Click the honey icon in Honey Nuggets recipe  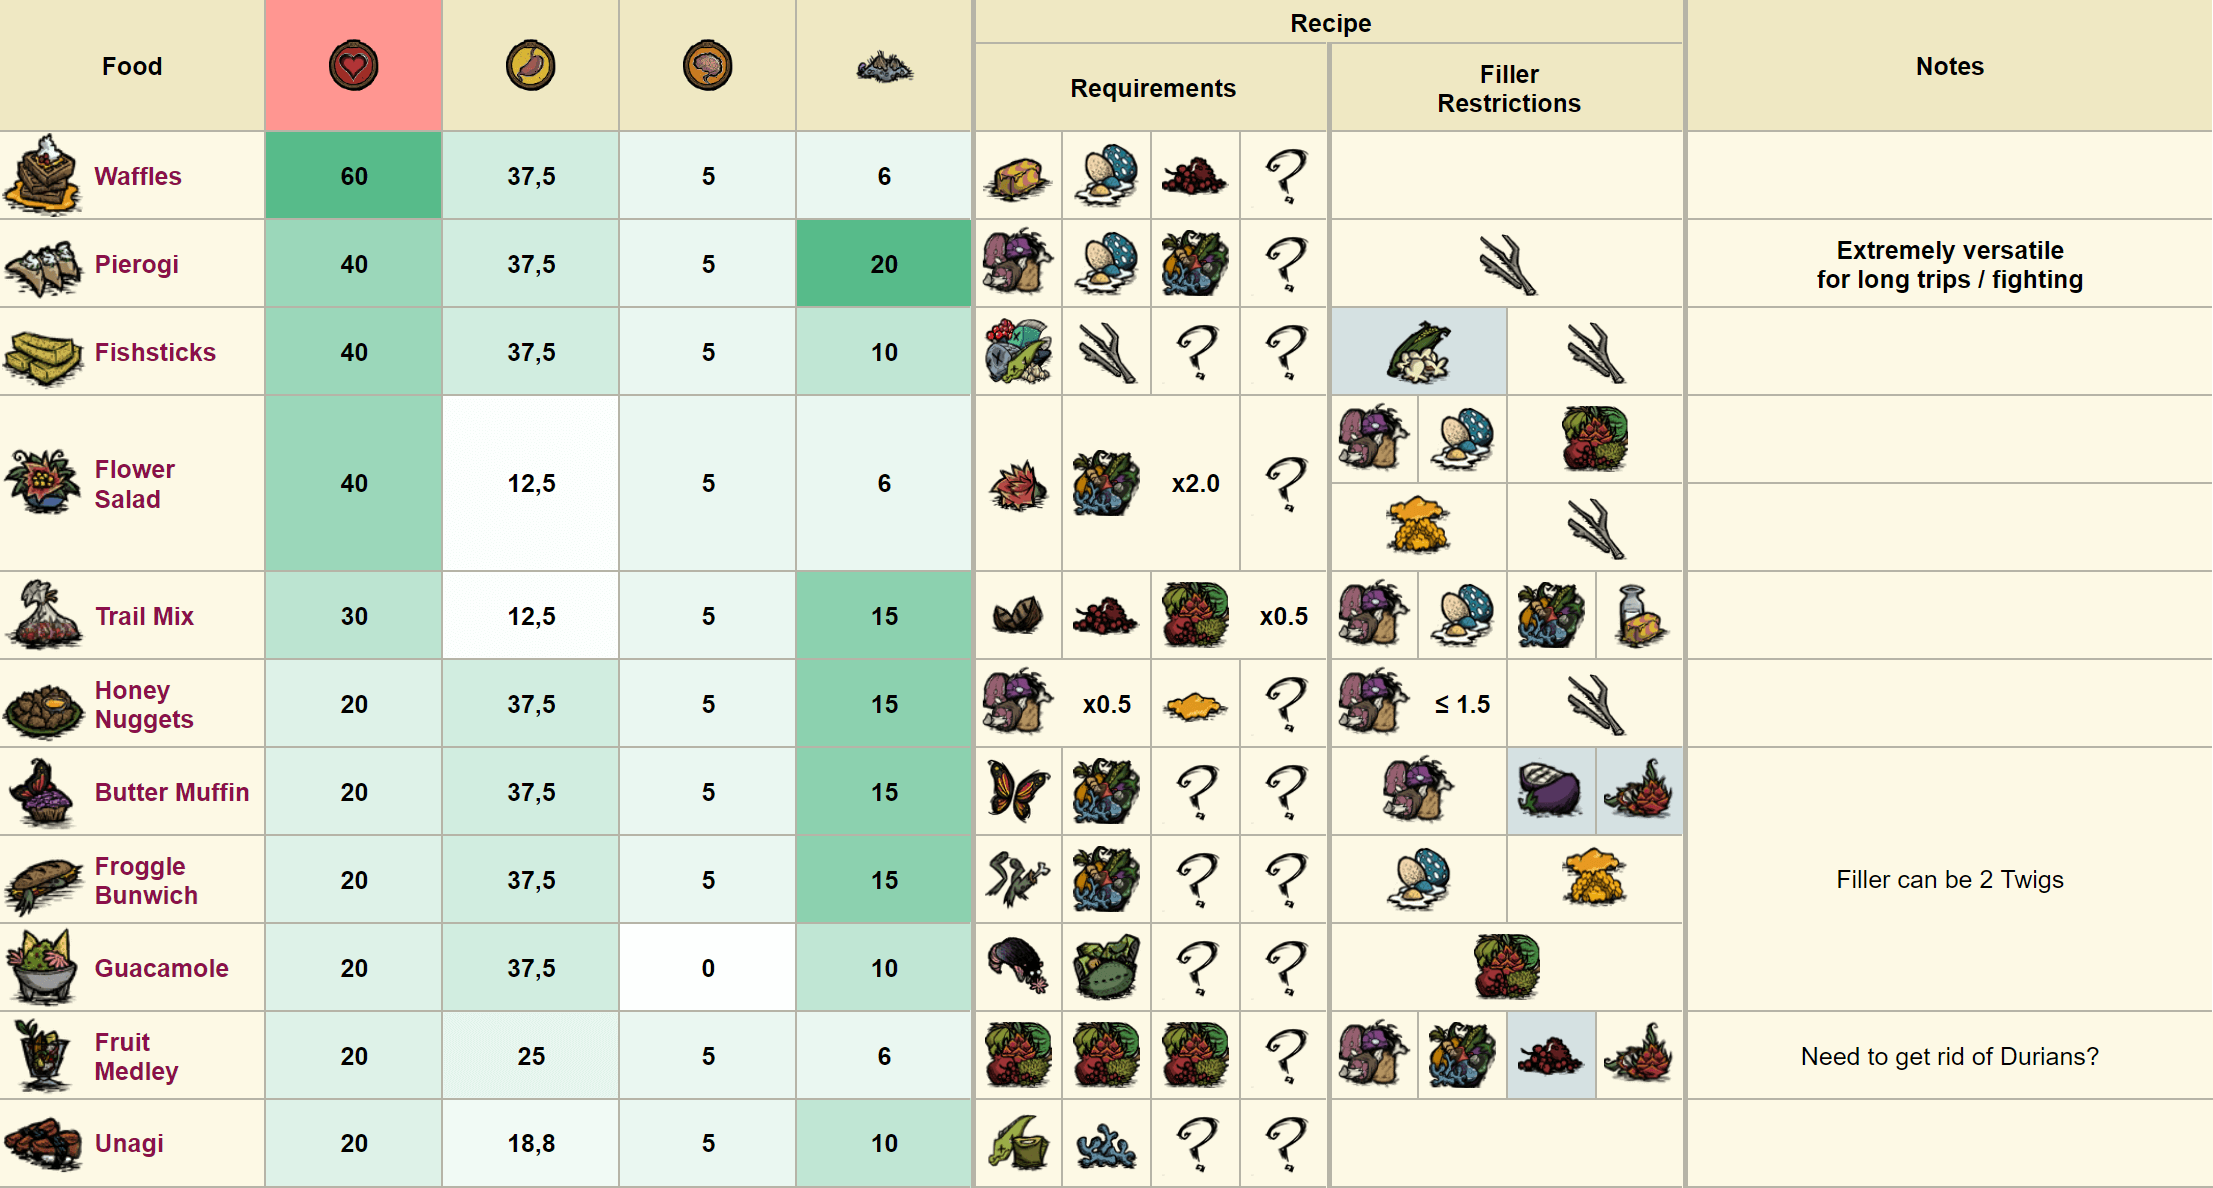(1195, 705)
